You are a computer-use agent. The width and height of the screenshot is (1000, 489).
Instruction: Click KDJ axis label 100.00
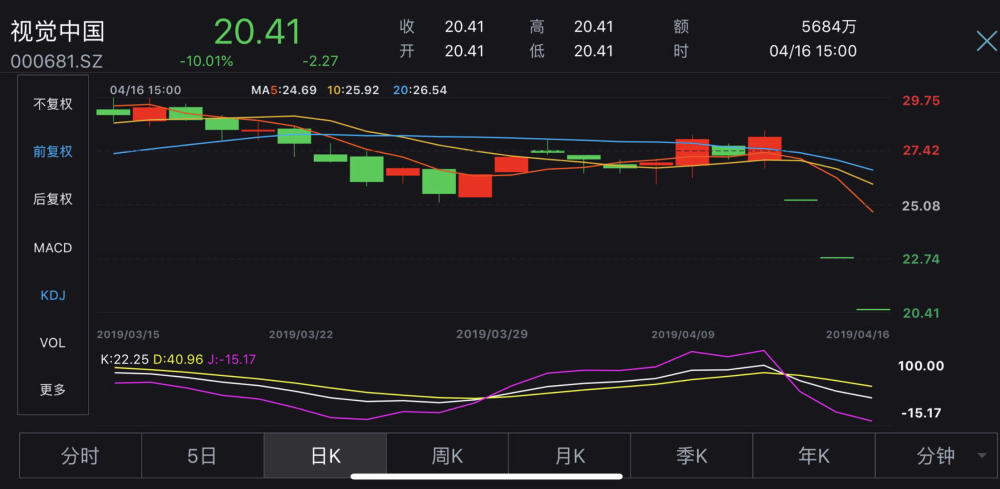point(923,367)
